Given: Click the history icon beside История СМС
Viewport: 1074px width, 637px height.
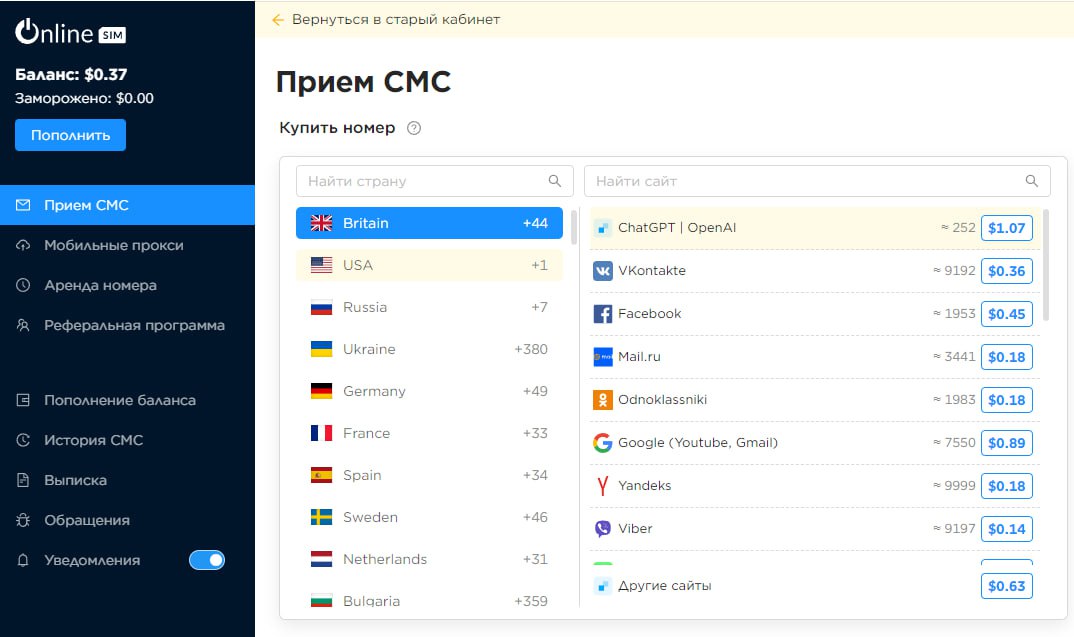Looking at the screenshot, I should pos(23,440).
